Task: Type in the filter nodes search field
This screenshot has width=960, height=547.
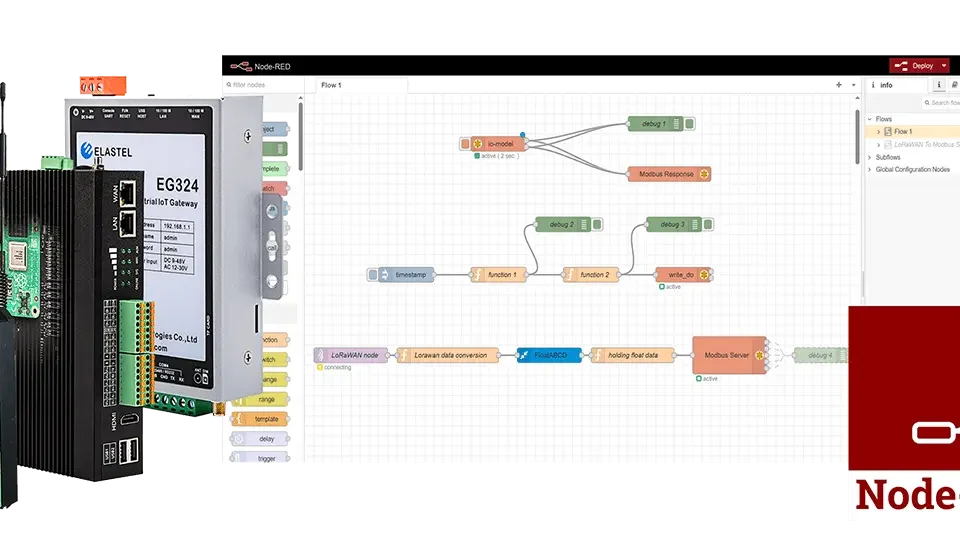Action: [x=263, y=85]
